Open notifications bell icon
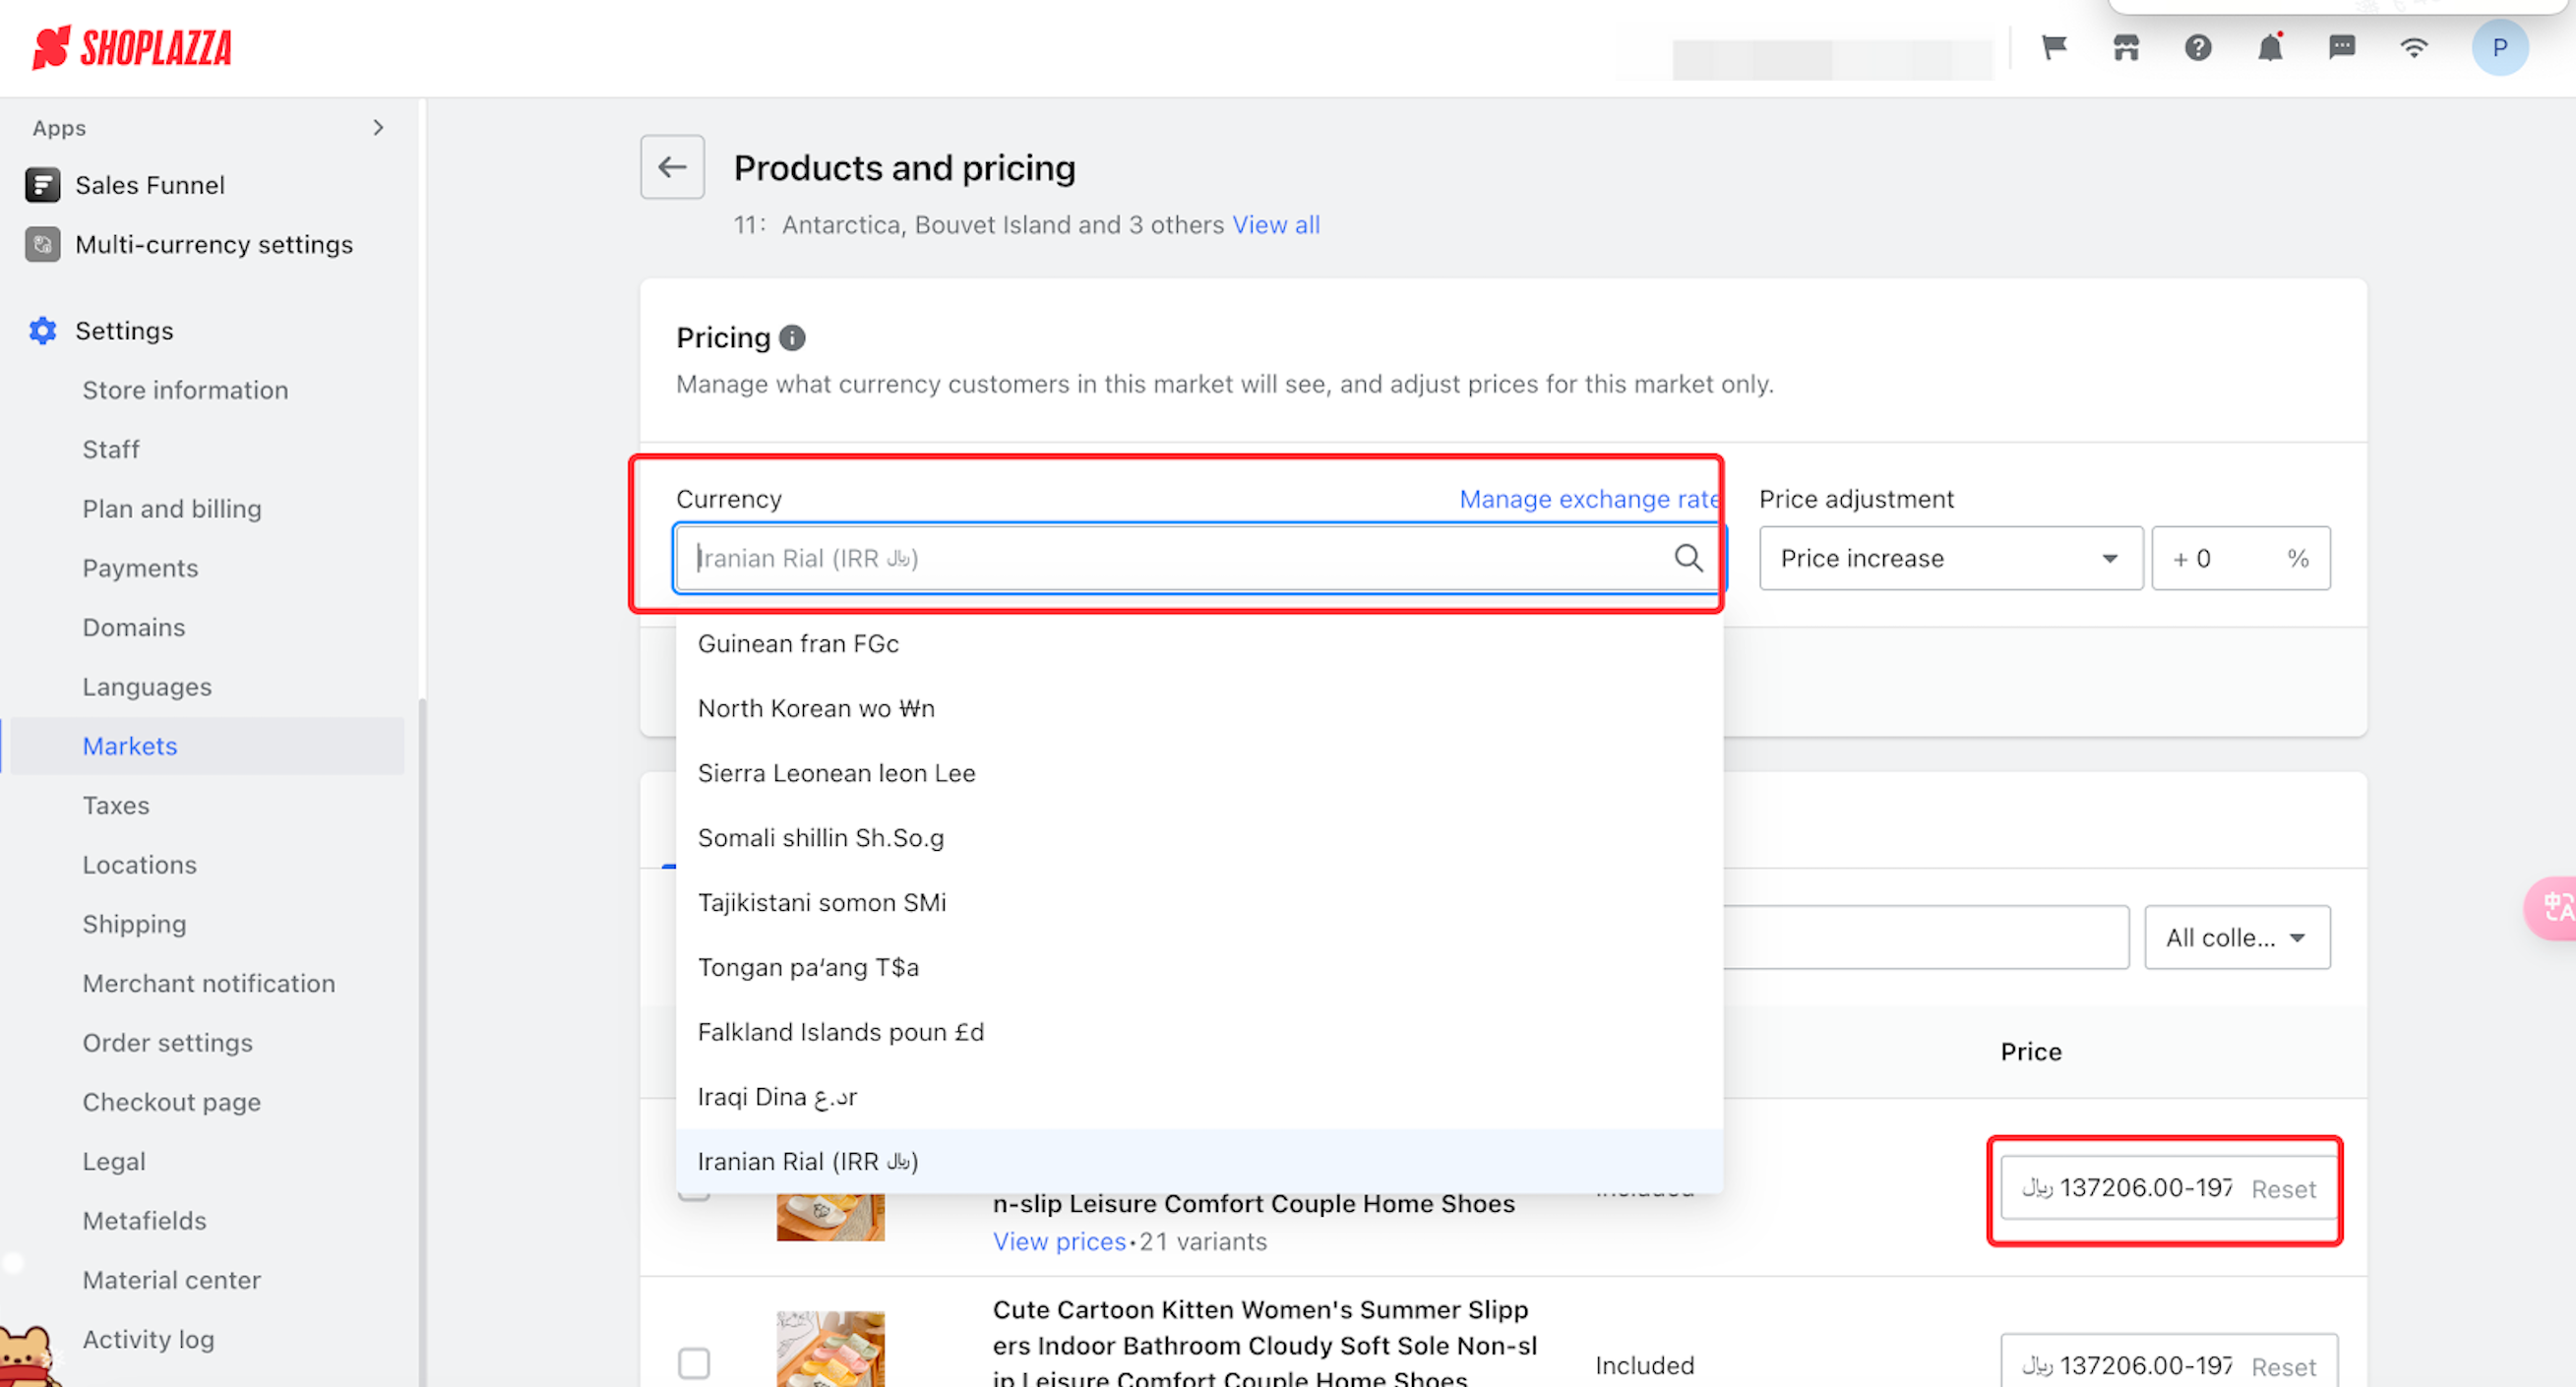Image resolution: width=2576 pixels, height=1387 pixels. point(2270,47)
